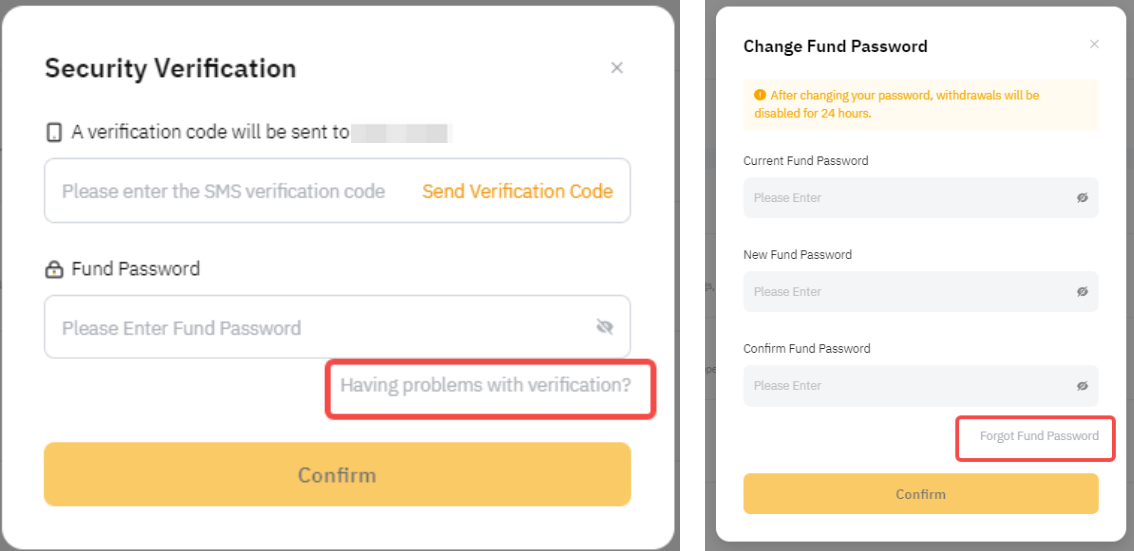Focus the Please Enter Fund Password field
The image size is (1134, 551).
pos(300,327)
